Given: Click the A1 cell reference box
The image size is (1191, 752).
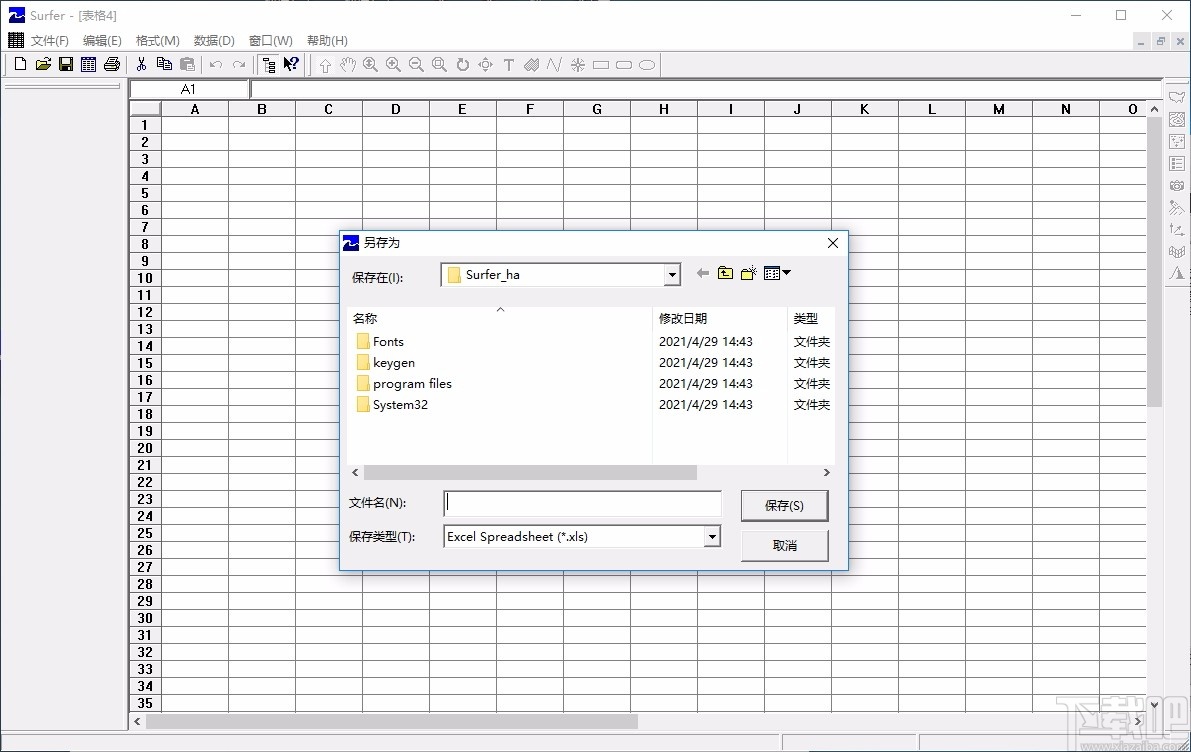Looking at the screenshot, I should coord(189,90).
